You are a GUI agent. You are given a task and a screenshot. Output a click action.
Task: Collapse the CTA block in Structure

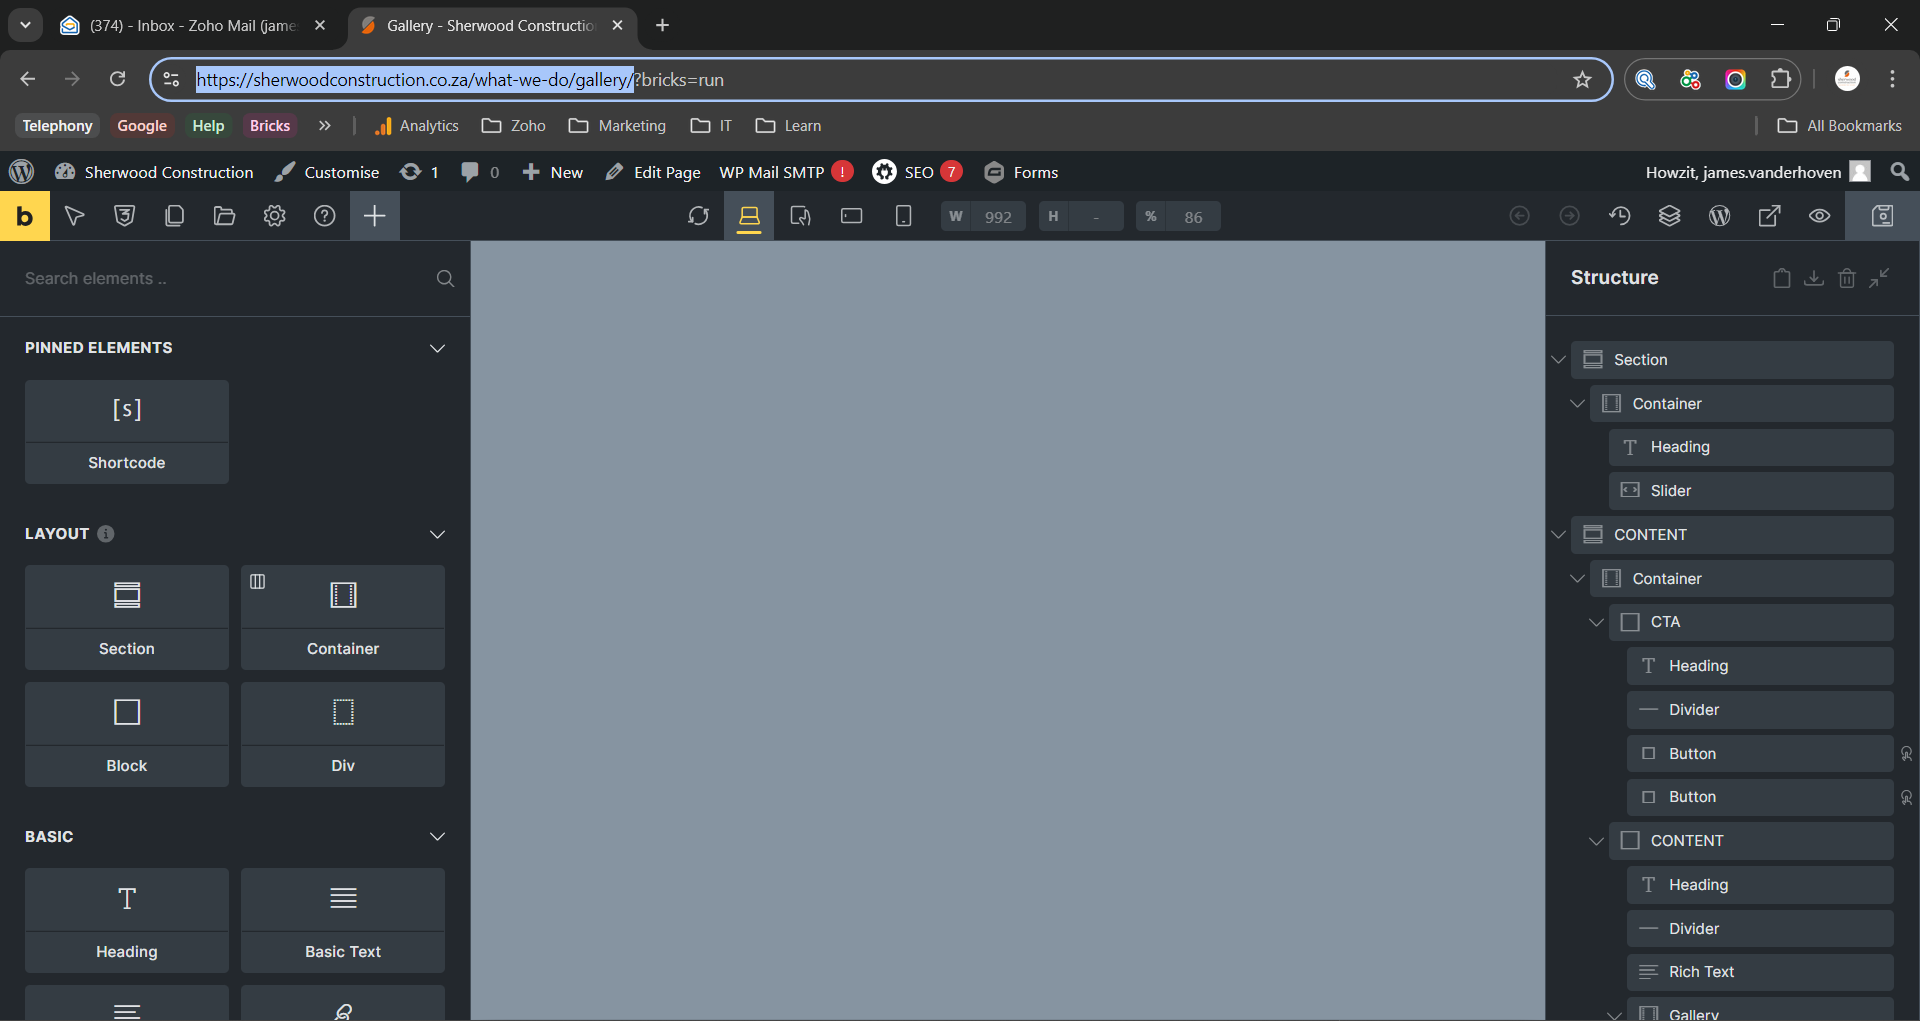pos(1596,622)
